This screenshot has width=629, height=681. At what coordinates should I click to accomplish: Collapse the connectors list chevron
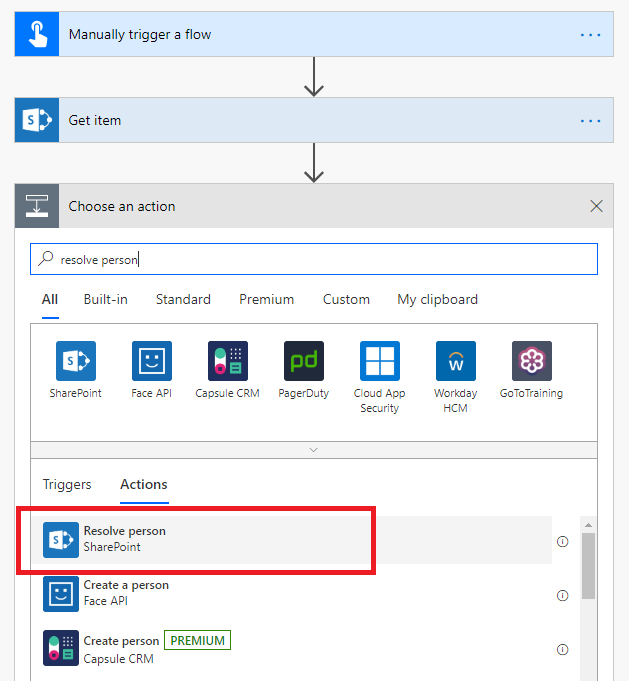314,450
